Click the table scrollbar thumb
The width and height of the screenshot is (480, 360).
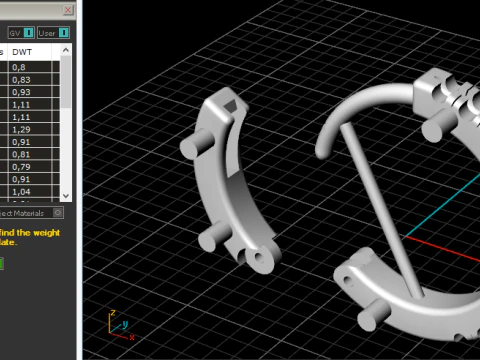(66, 82)
